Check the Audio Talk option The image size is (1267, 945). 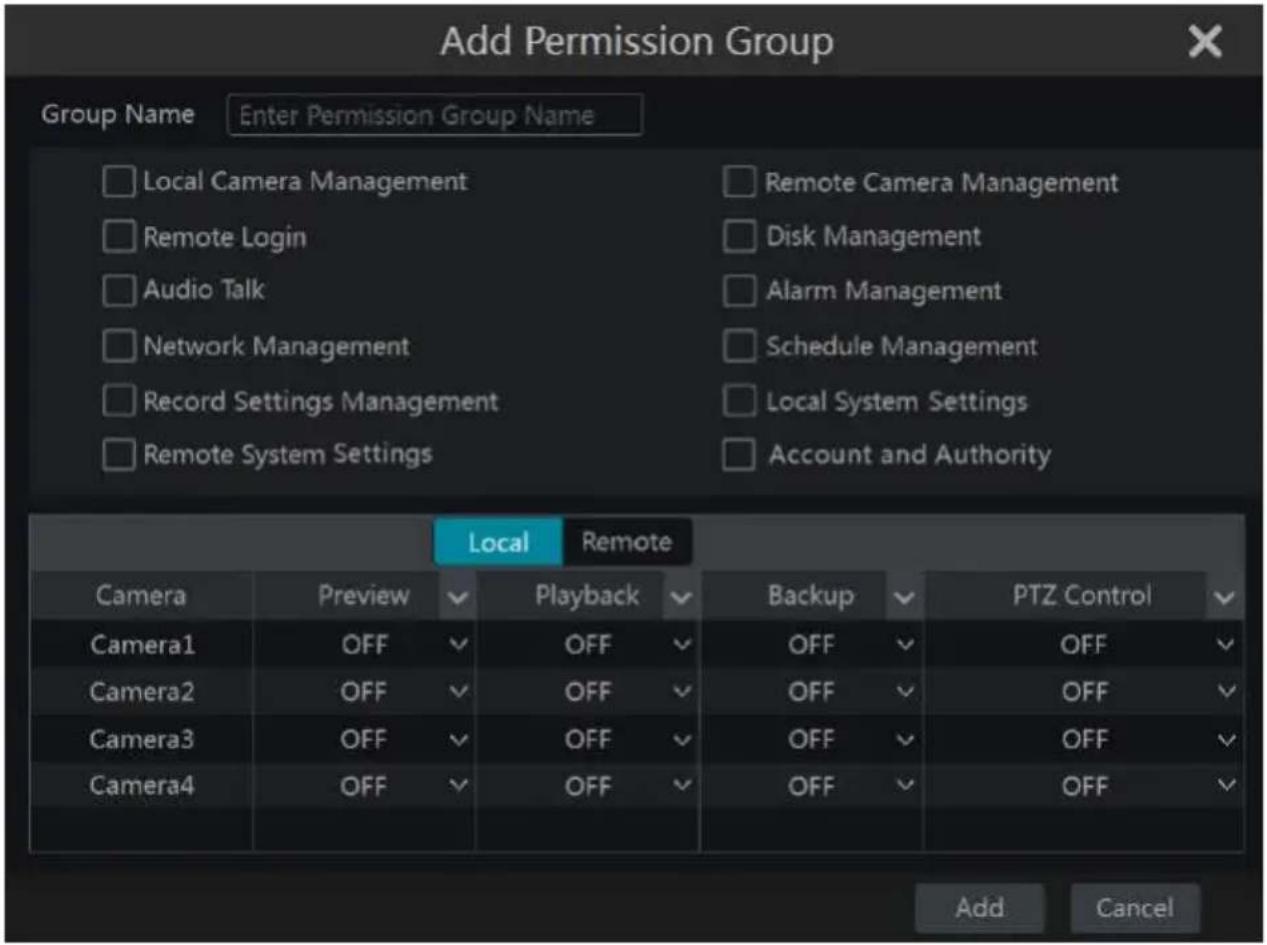pos(118,291)
